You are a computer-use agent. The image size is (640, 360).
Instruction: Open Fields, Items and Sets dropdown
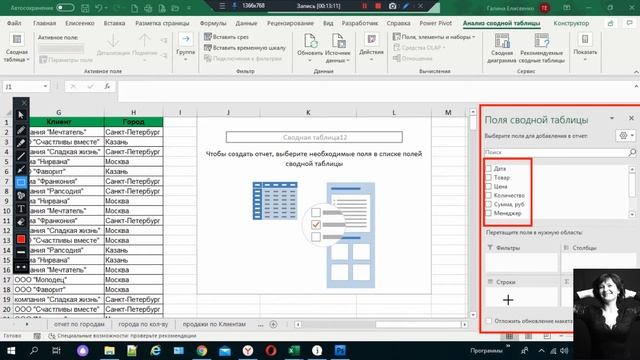coord(434,37)
